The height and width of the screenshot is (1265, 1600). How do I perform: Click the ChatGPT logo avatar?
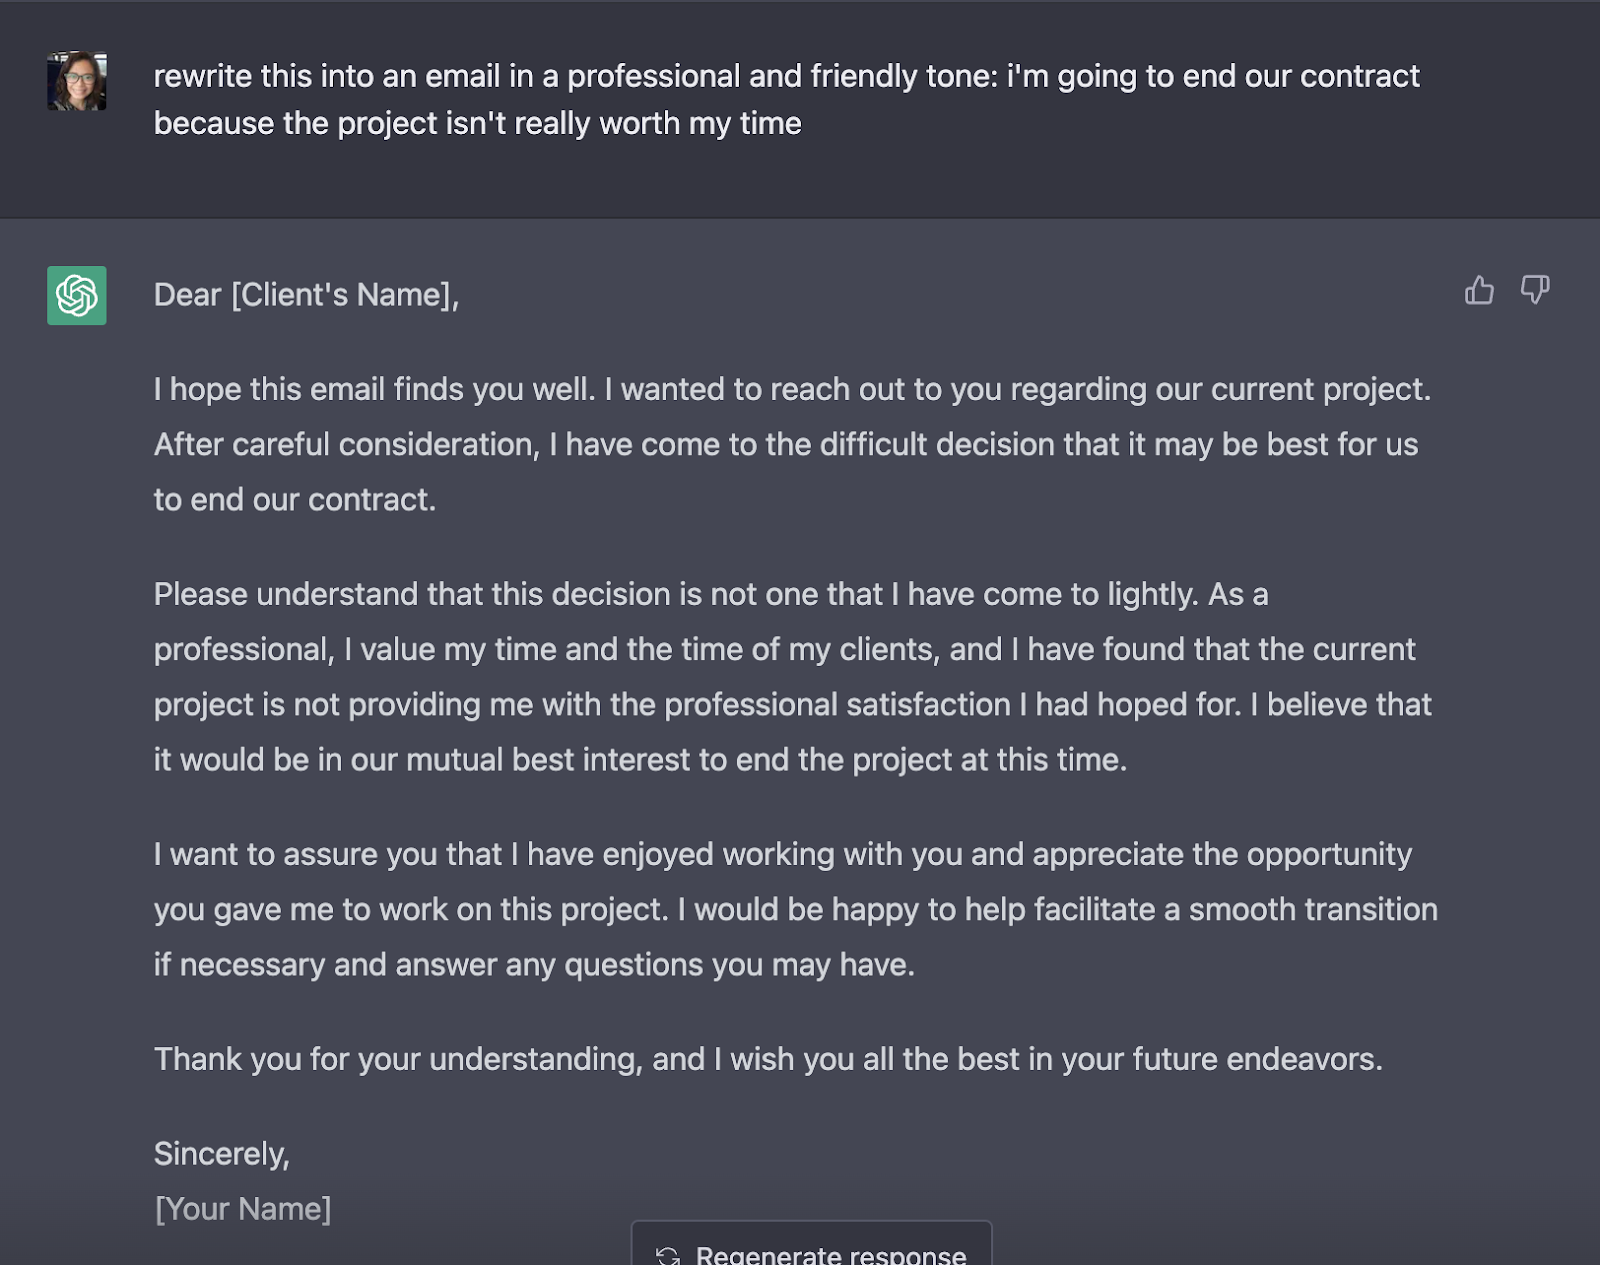77,296
